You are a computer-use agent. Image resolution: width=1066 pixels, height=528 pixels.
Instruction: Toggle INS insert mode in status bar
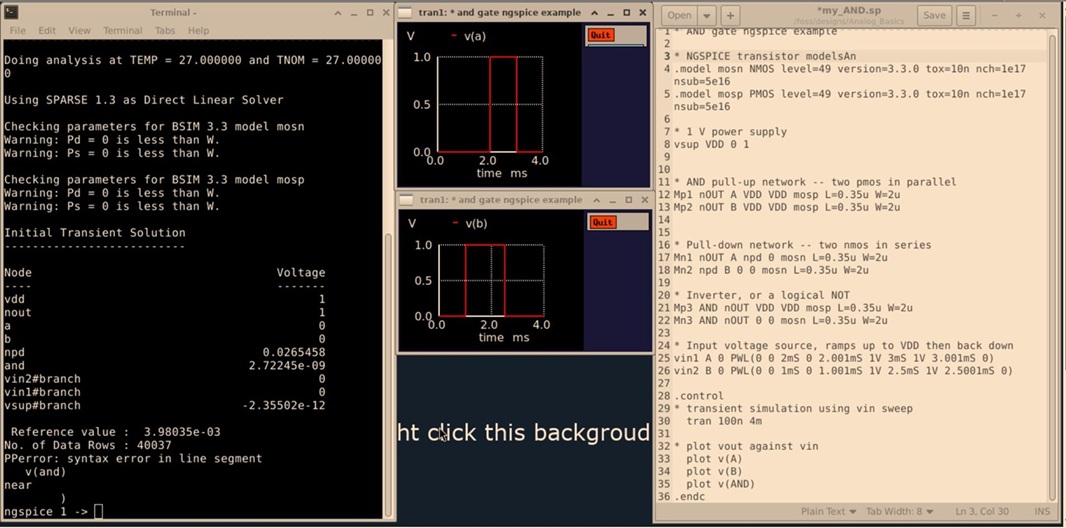point(1042,511)
